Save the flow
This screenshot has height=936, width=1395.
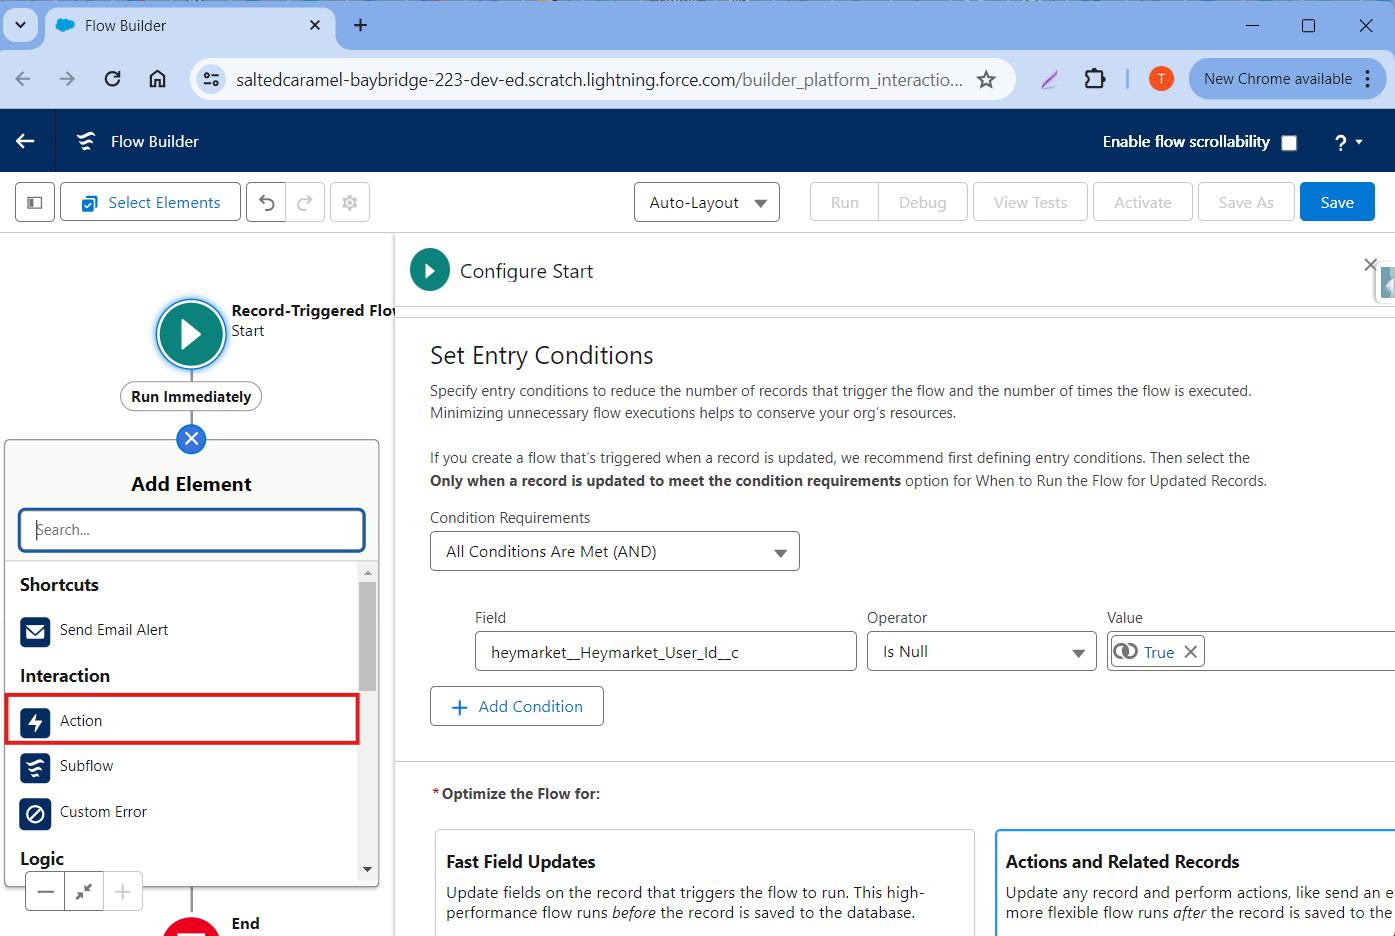tap(1337, 202)
